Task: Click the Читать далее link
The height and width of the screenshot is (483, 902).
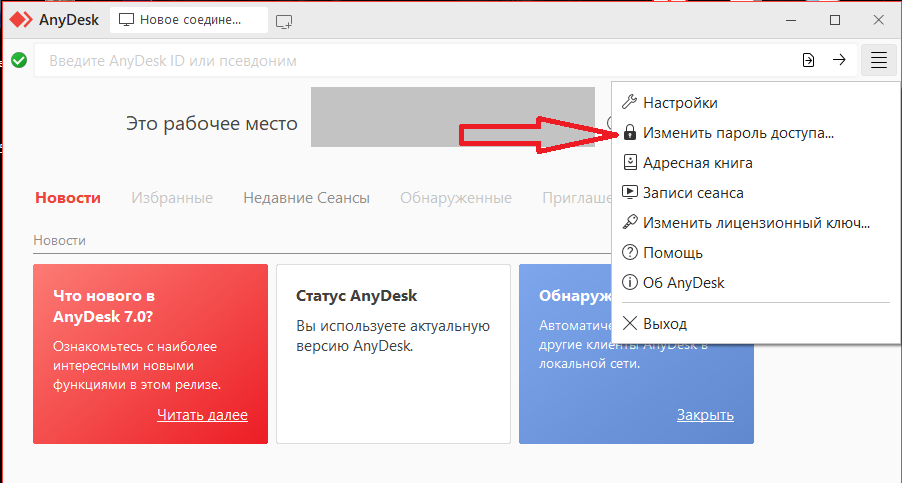Action: click(202, 415)
